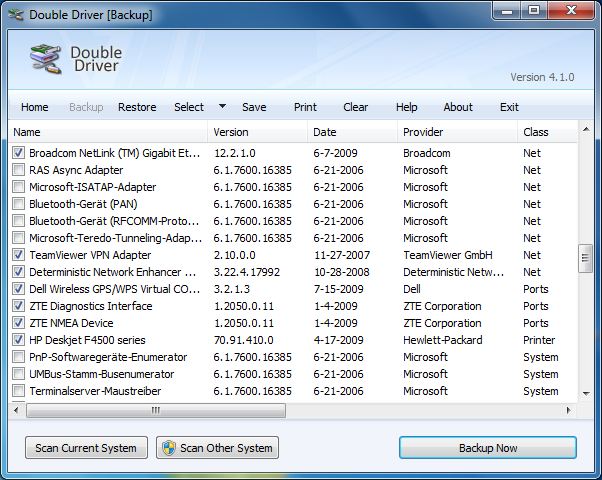Click the ZTE Diagnostics Interface name
The image size is (602, 480).
91,306
